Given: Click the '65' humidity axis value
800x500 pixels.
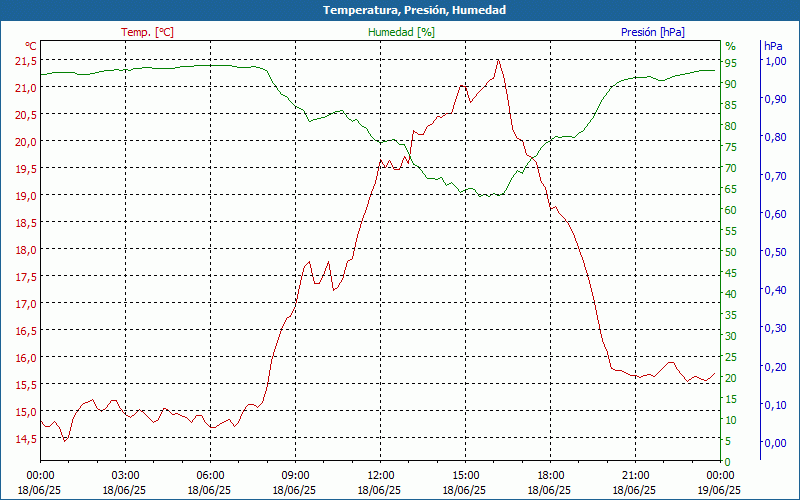Looking at the screenshot, I should pos(731,189).
